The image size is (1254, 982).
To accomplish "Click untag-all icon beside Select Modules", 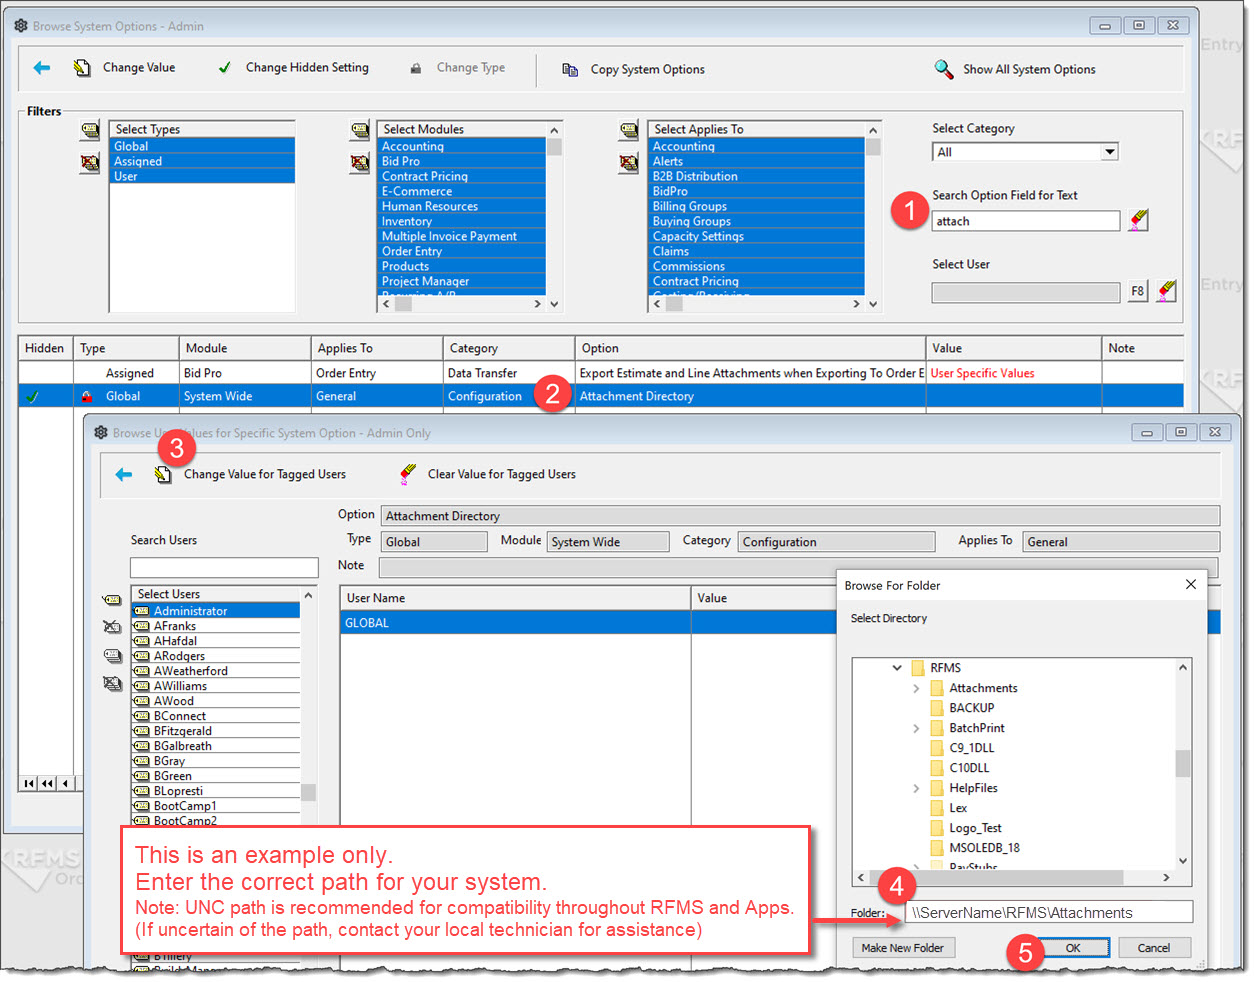I will click(x=360, y=162).
